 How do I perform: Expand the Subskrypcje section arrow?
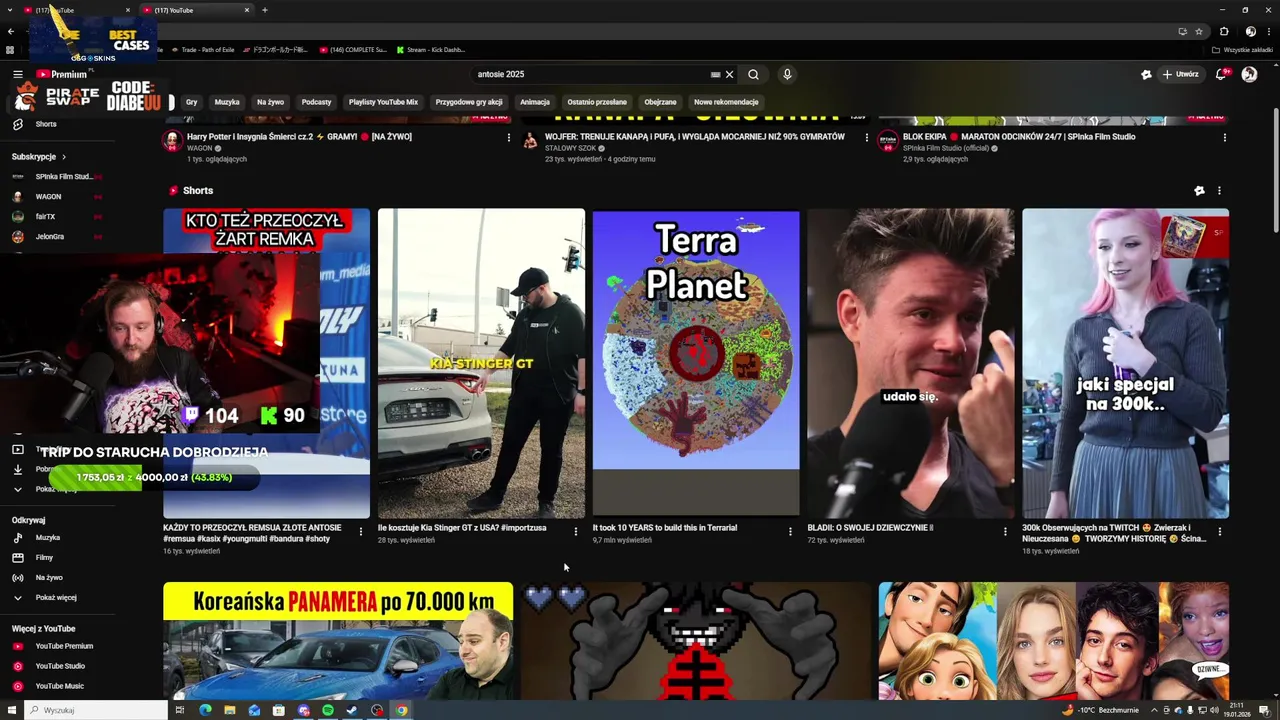[64, 157]
